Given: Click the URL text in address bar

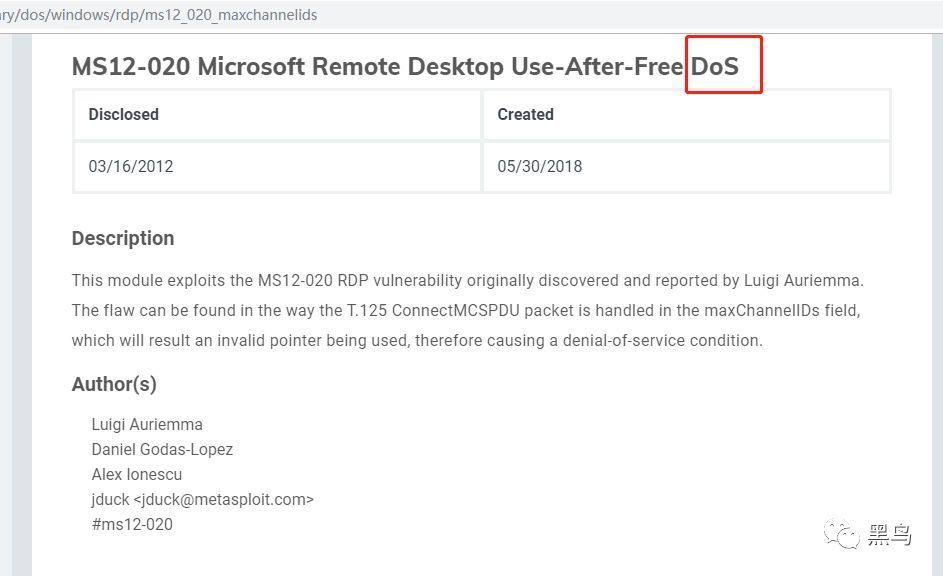Looking at the screenshot, I should click(159, 15).
